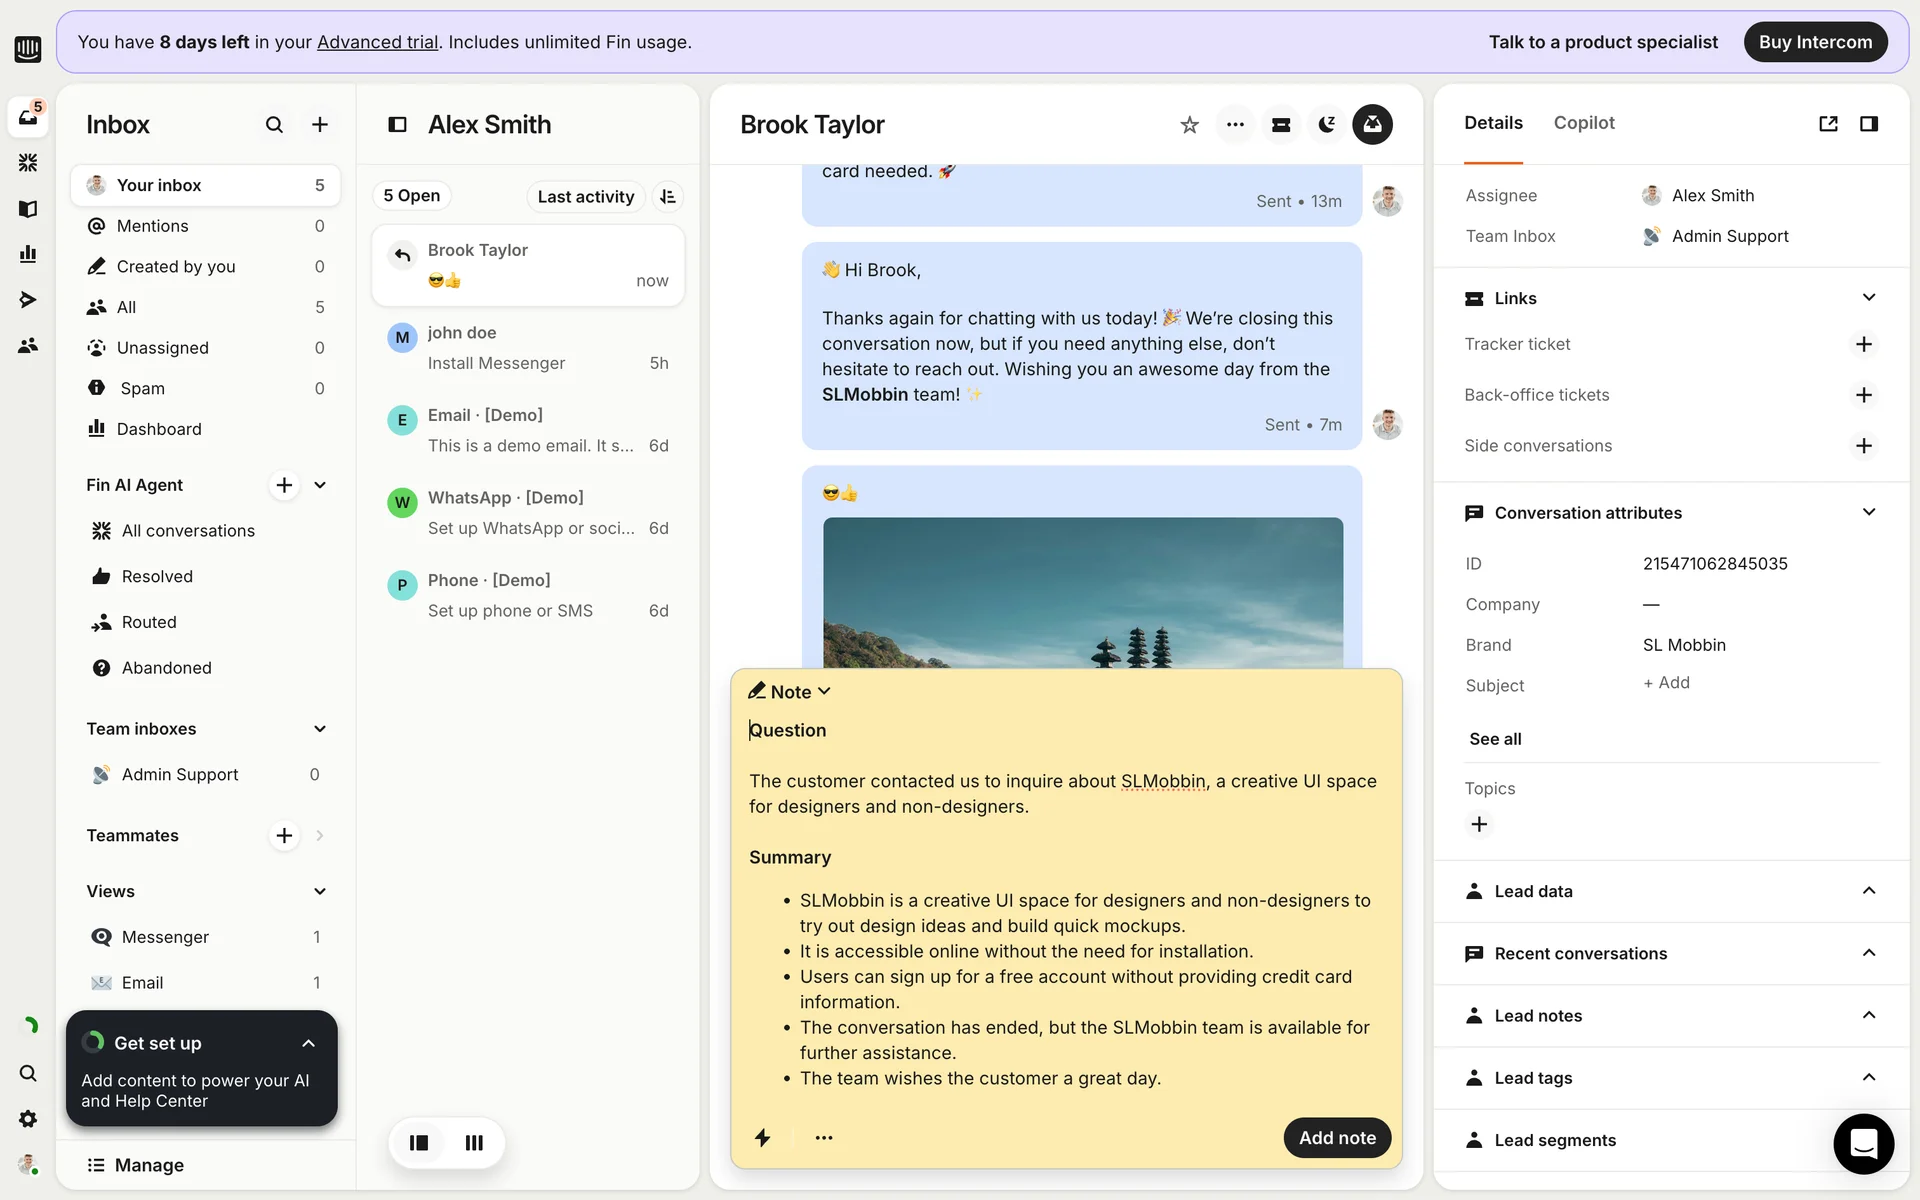The height and width of the screenshot is (1200, 1920).
Task: Click the Add note button
Action: [1336, 1138]
